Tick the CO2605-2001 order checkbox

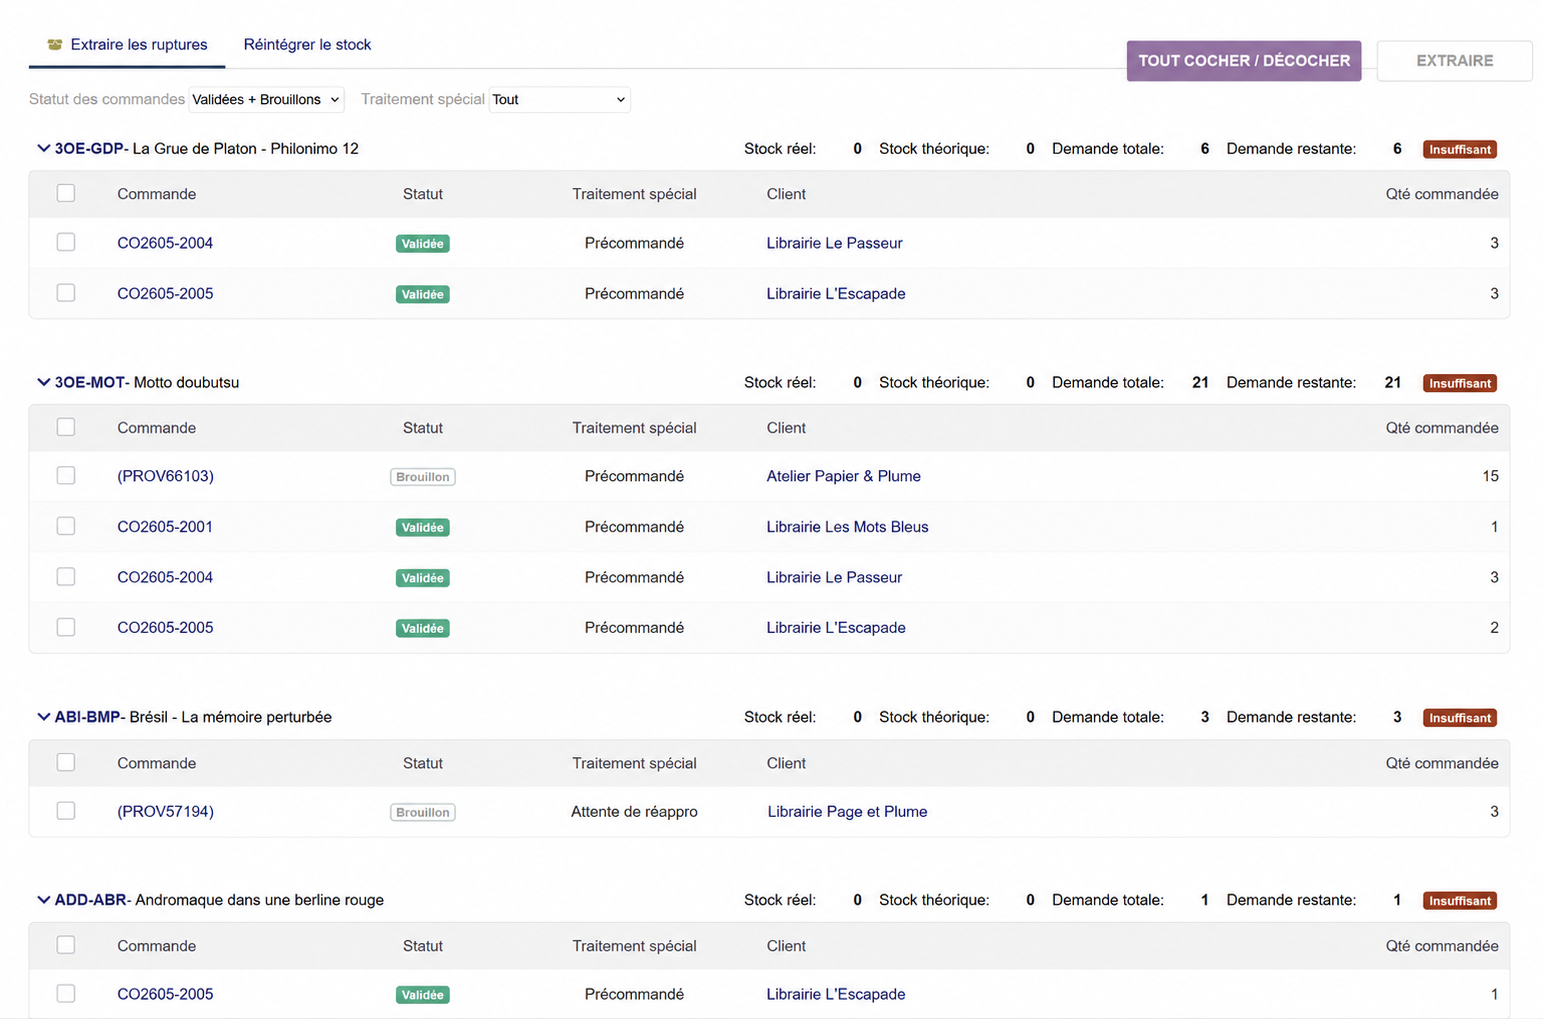click(x=66, y=526)
